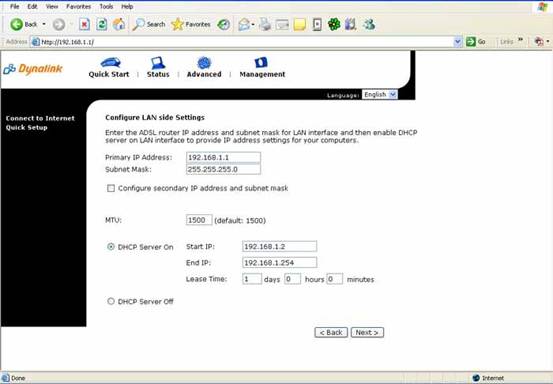
Task: Click the MTU input field
Action: point(199,220)
